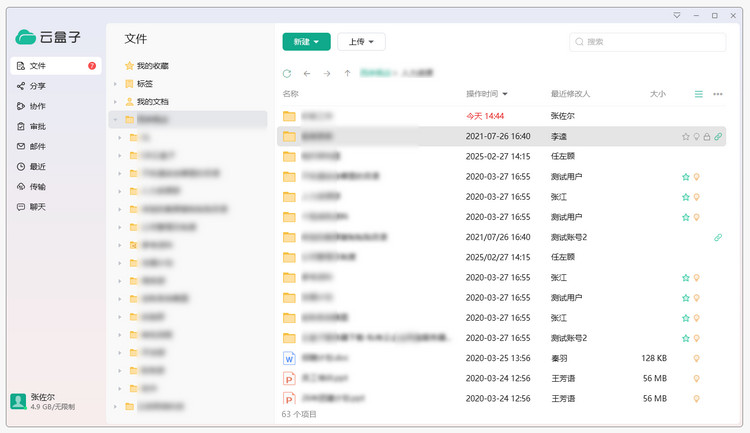Viewport: 750px width, 433px height.
Task: Copy link from 李遠's row link icon
Action: tap(718, 137)
